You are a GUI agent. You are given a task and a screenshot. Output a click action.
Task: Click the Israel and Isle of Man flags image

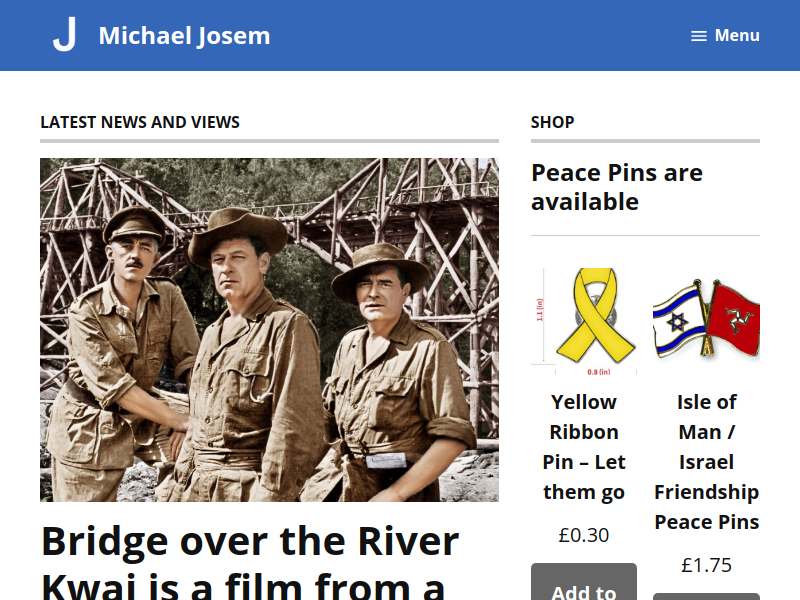pyautogui.click(x=707, y=319)
